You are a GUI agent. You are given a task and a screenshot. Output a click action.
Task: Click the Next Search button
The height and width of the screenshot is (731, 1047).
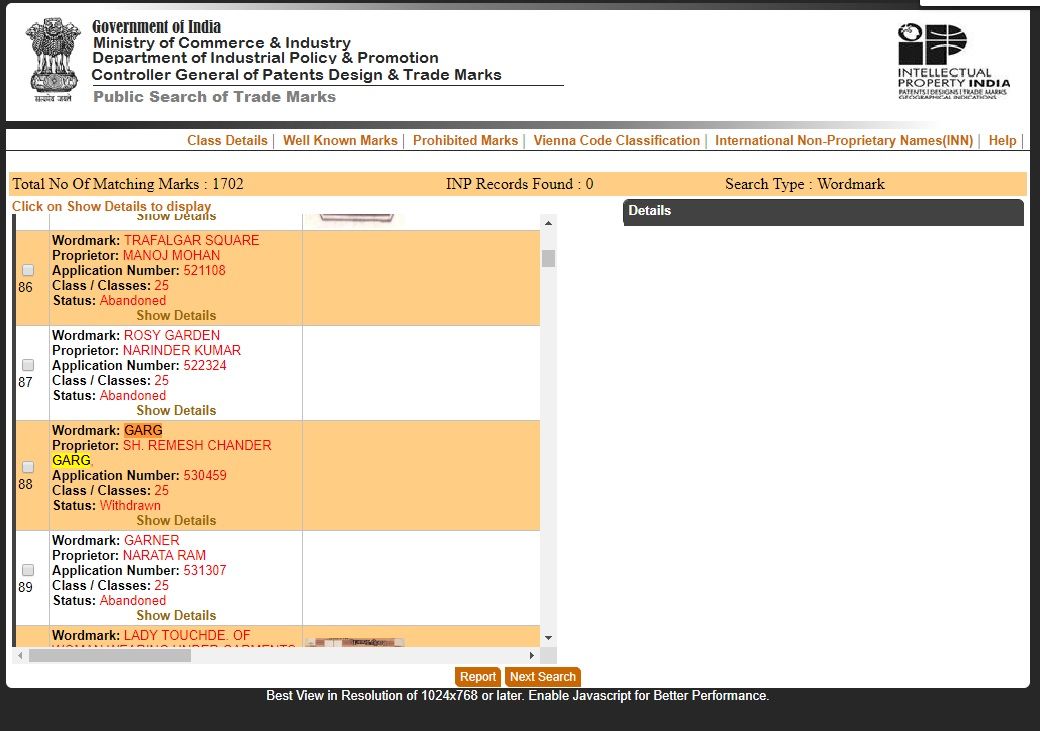pos(542,676)
